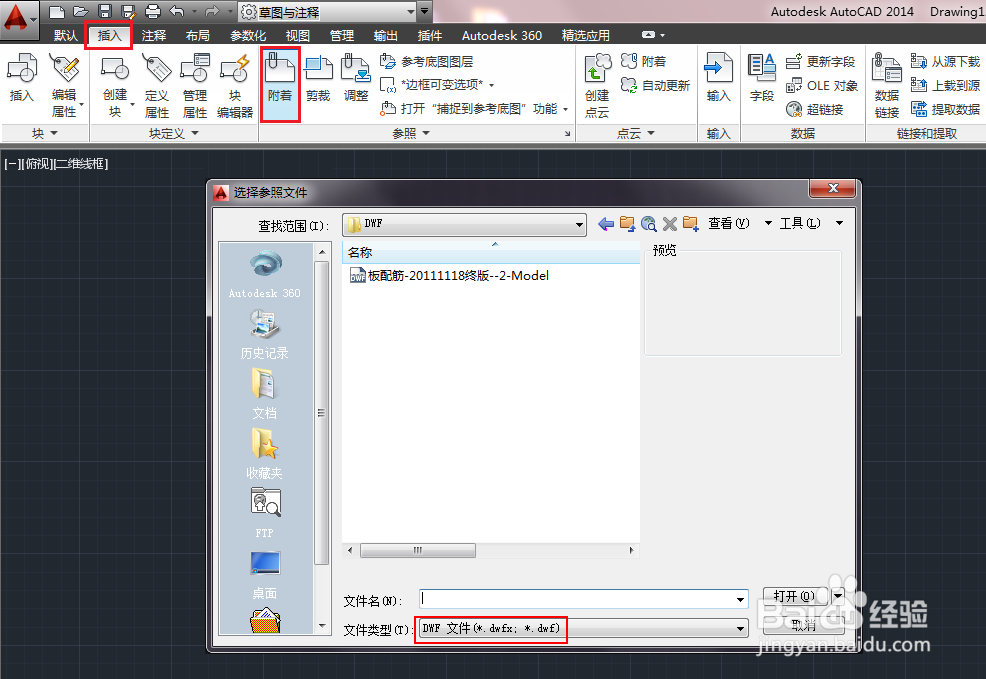Select Autodesk 360 in places sidebar
The width and height of the screenshot is (986, 679).
click(x=265, y=274)
